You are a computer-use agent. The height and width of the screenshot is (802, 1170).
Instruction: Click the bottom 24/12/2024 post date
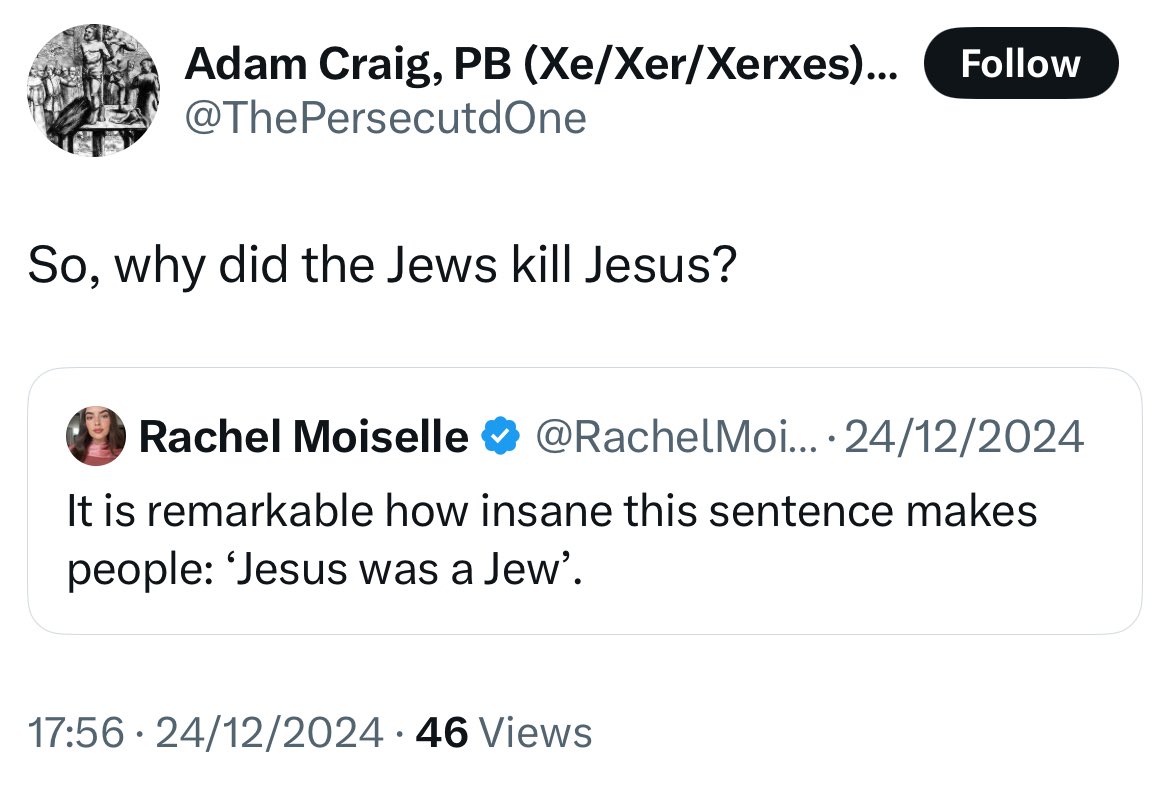(270, 733)
